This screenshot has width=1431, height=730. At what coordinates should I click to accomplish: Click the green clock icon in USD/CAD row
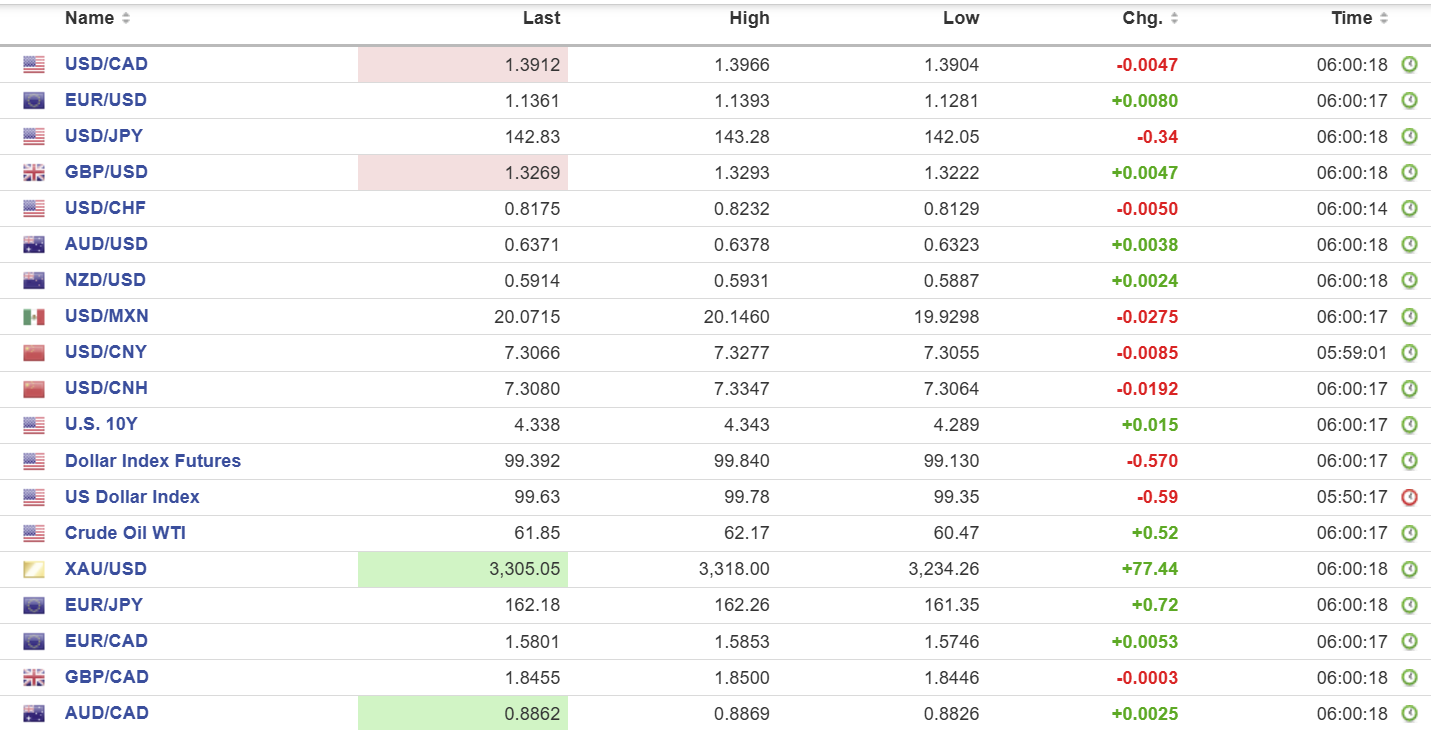tap(1409, 65)
